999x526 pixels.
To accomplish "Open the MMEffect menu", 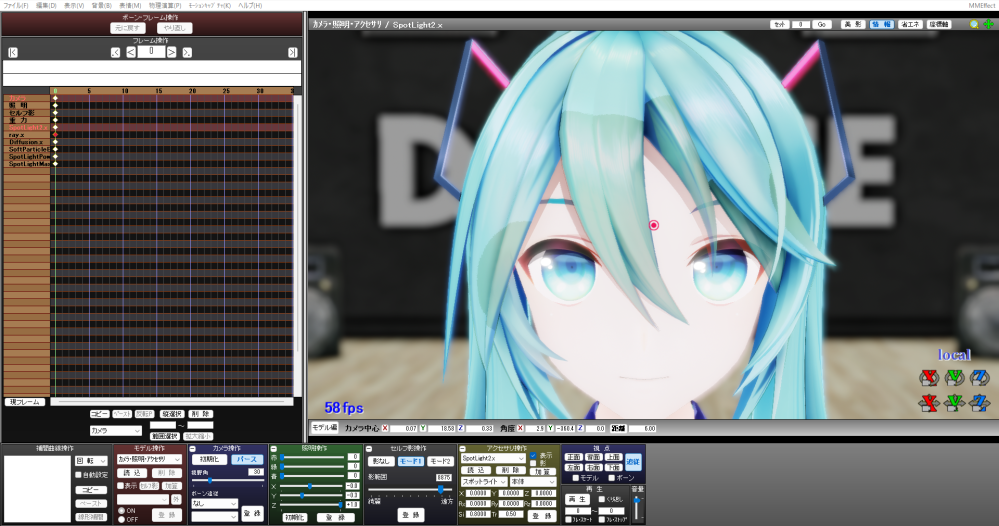I will click(x=982, y=5).
